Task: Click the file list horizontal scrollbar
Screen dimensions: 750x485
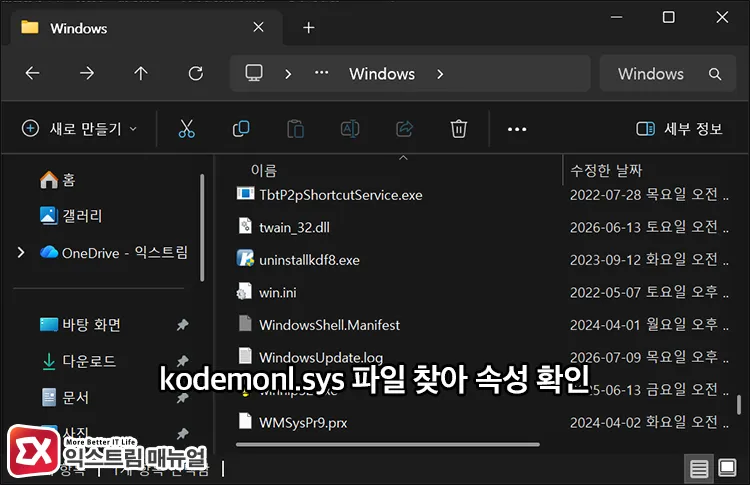Action: pyautogui.click(x=387, y=444)
